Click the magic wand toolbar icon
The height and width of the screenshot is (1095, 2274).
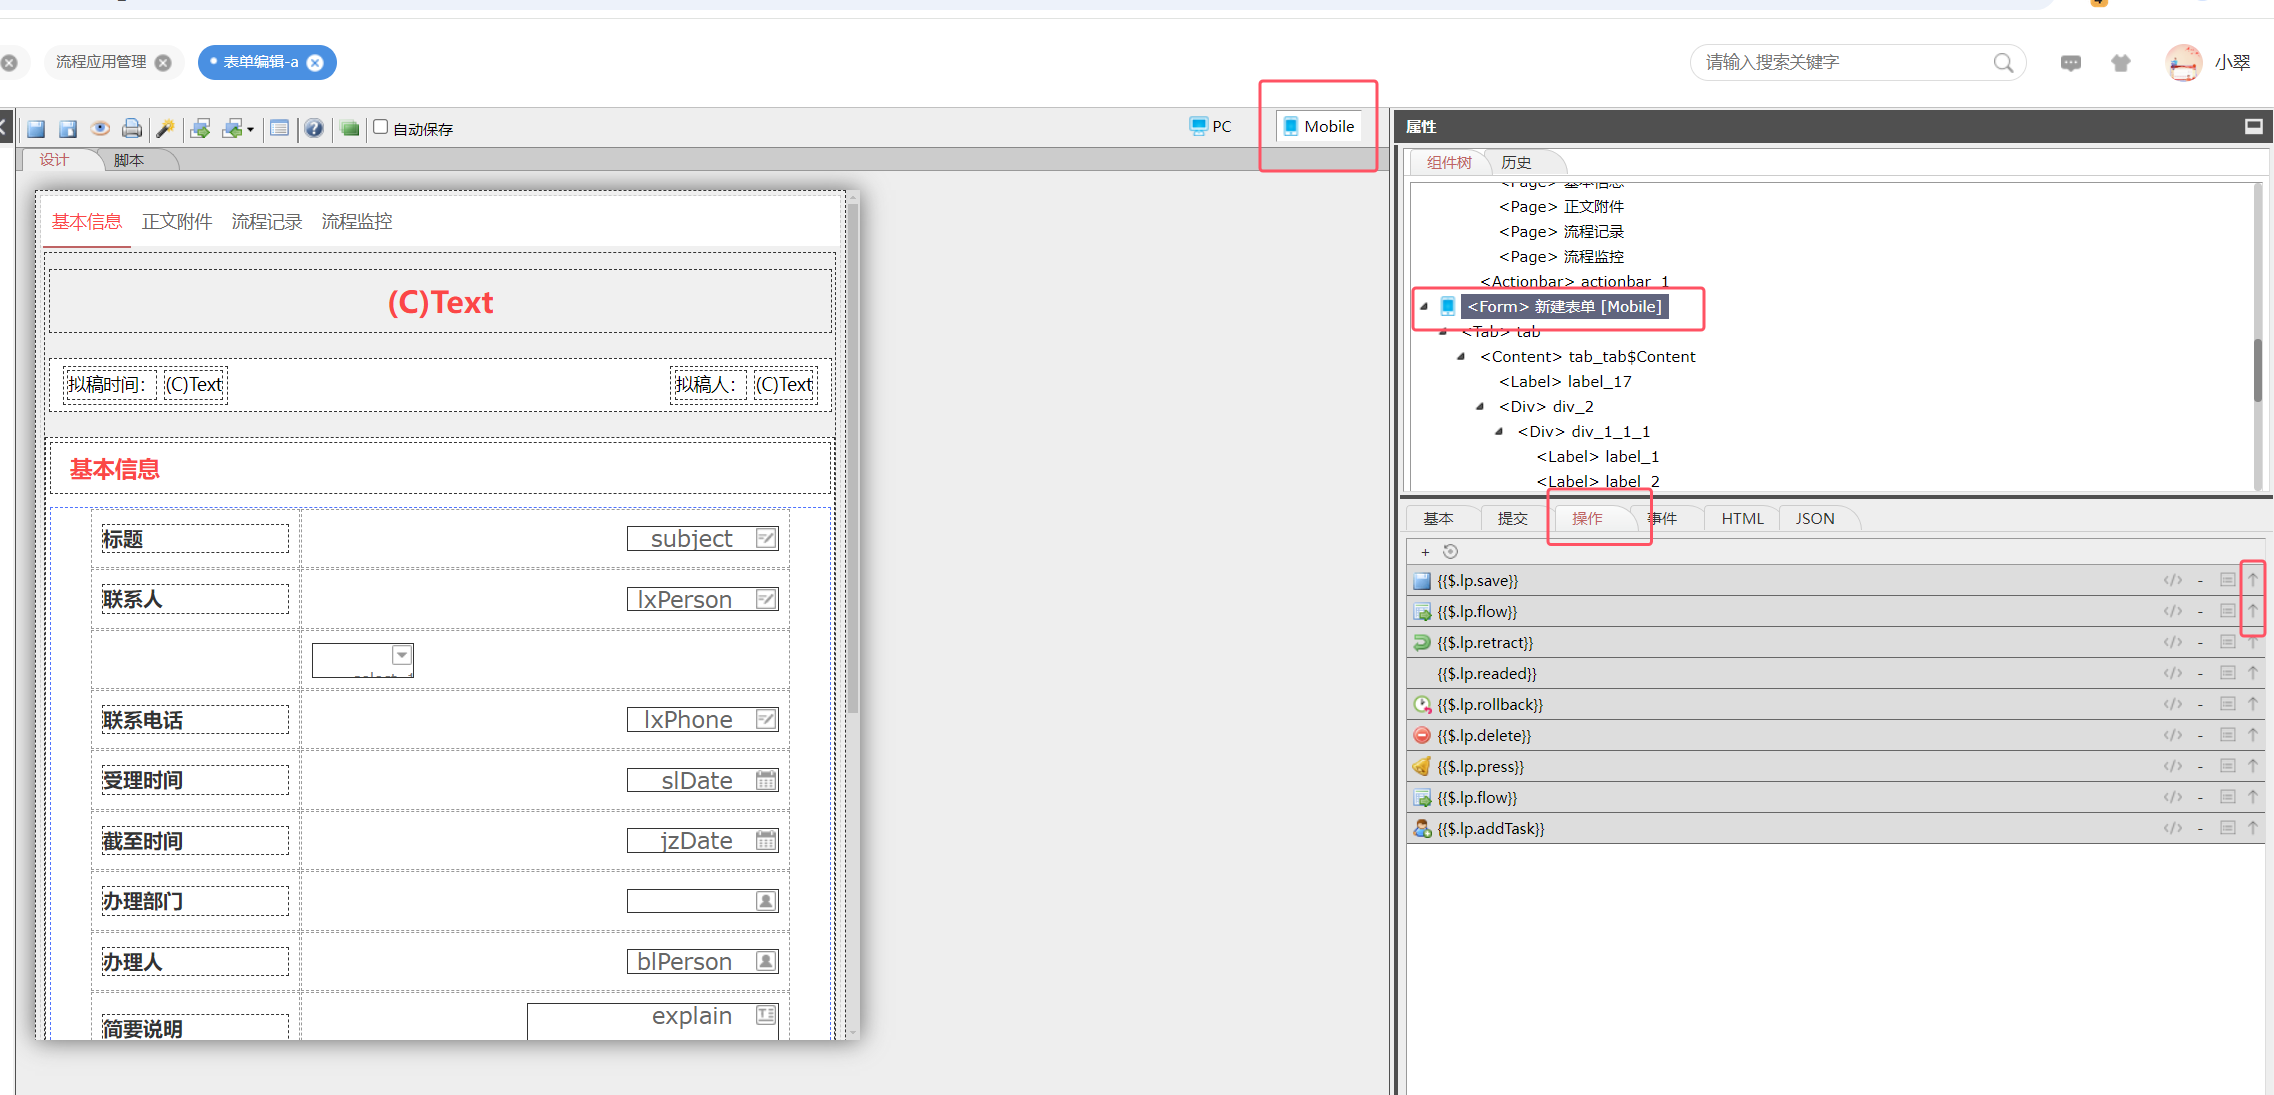(165, 128)
